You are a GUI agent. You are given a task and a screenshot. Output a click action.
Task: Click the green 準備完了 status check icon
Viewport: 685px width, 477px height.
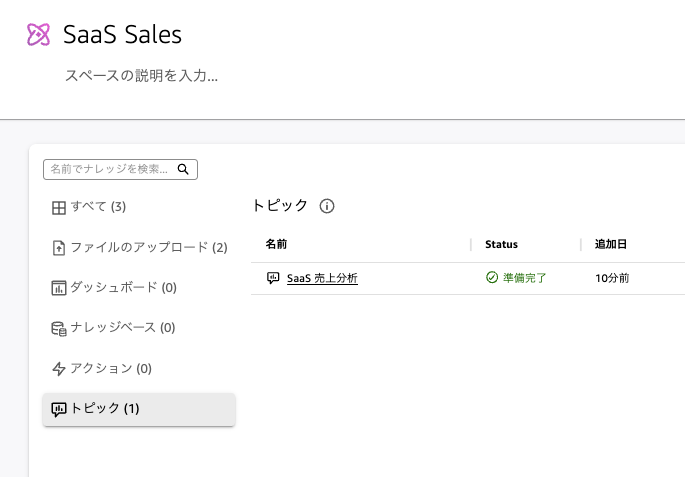point(491,278)
